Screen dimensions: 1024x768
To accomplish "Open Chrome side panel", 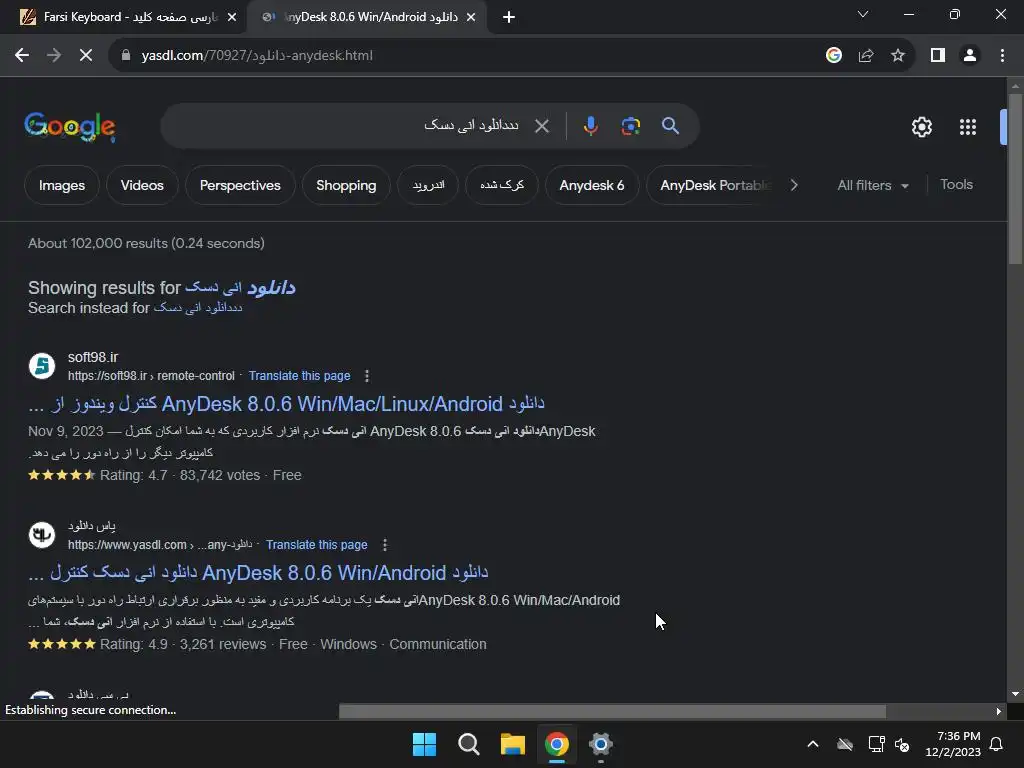I will pos(938,56).
